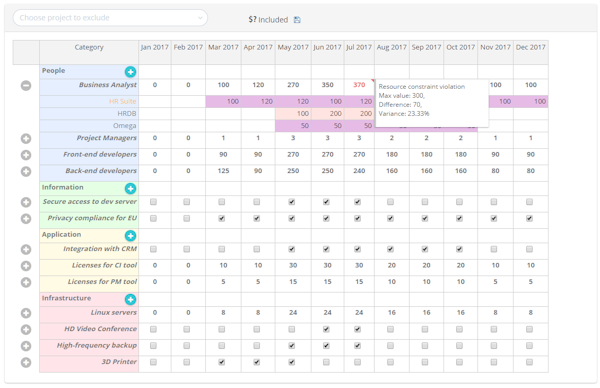Uncheck Privacy compliance for EU Dec 2017
Screen dimensions: 600x388
[x=530, y=218]
